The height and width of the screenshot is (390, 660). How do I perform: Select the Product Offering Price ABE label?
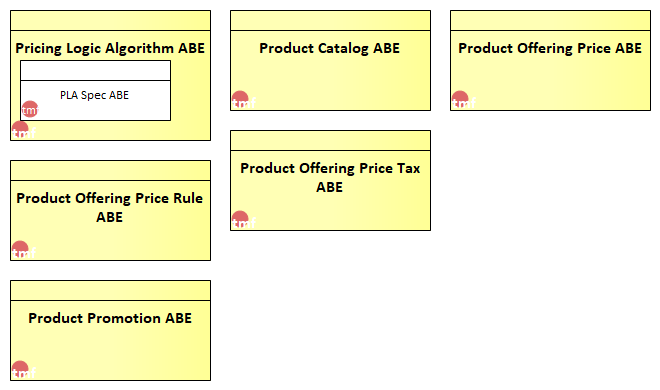pos(550,48)
